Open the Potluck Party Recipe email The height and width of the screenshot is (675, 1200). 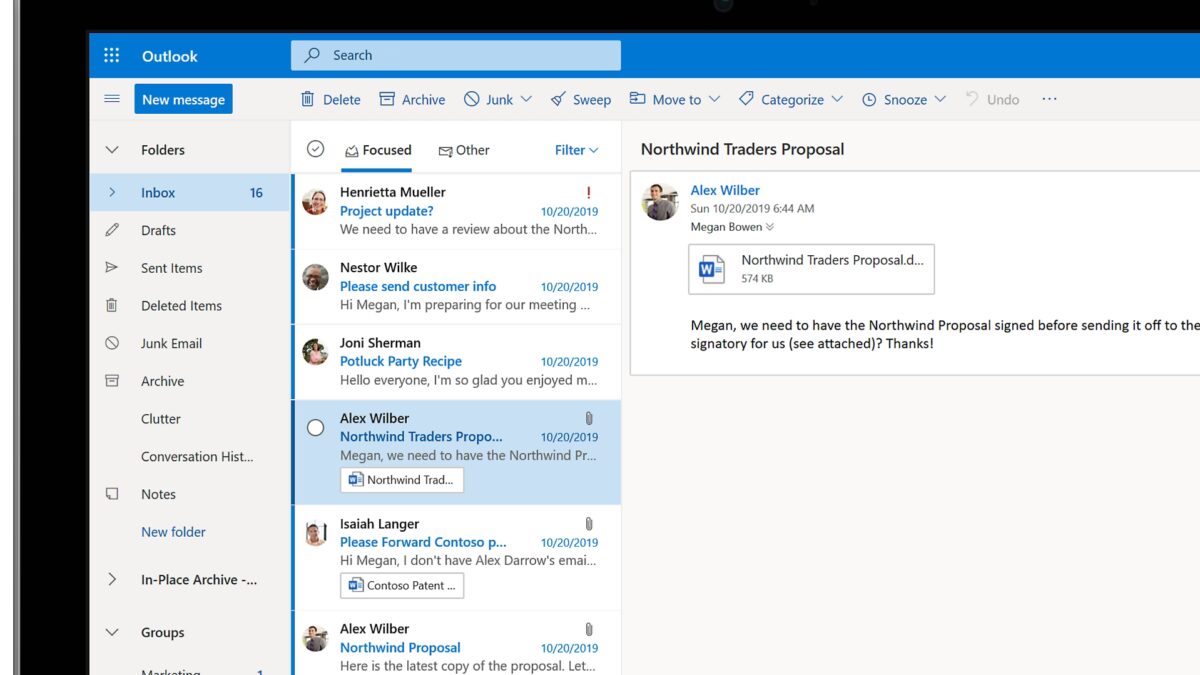tap(457, 362)
